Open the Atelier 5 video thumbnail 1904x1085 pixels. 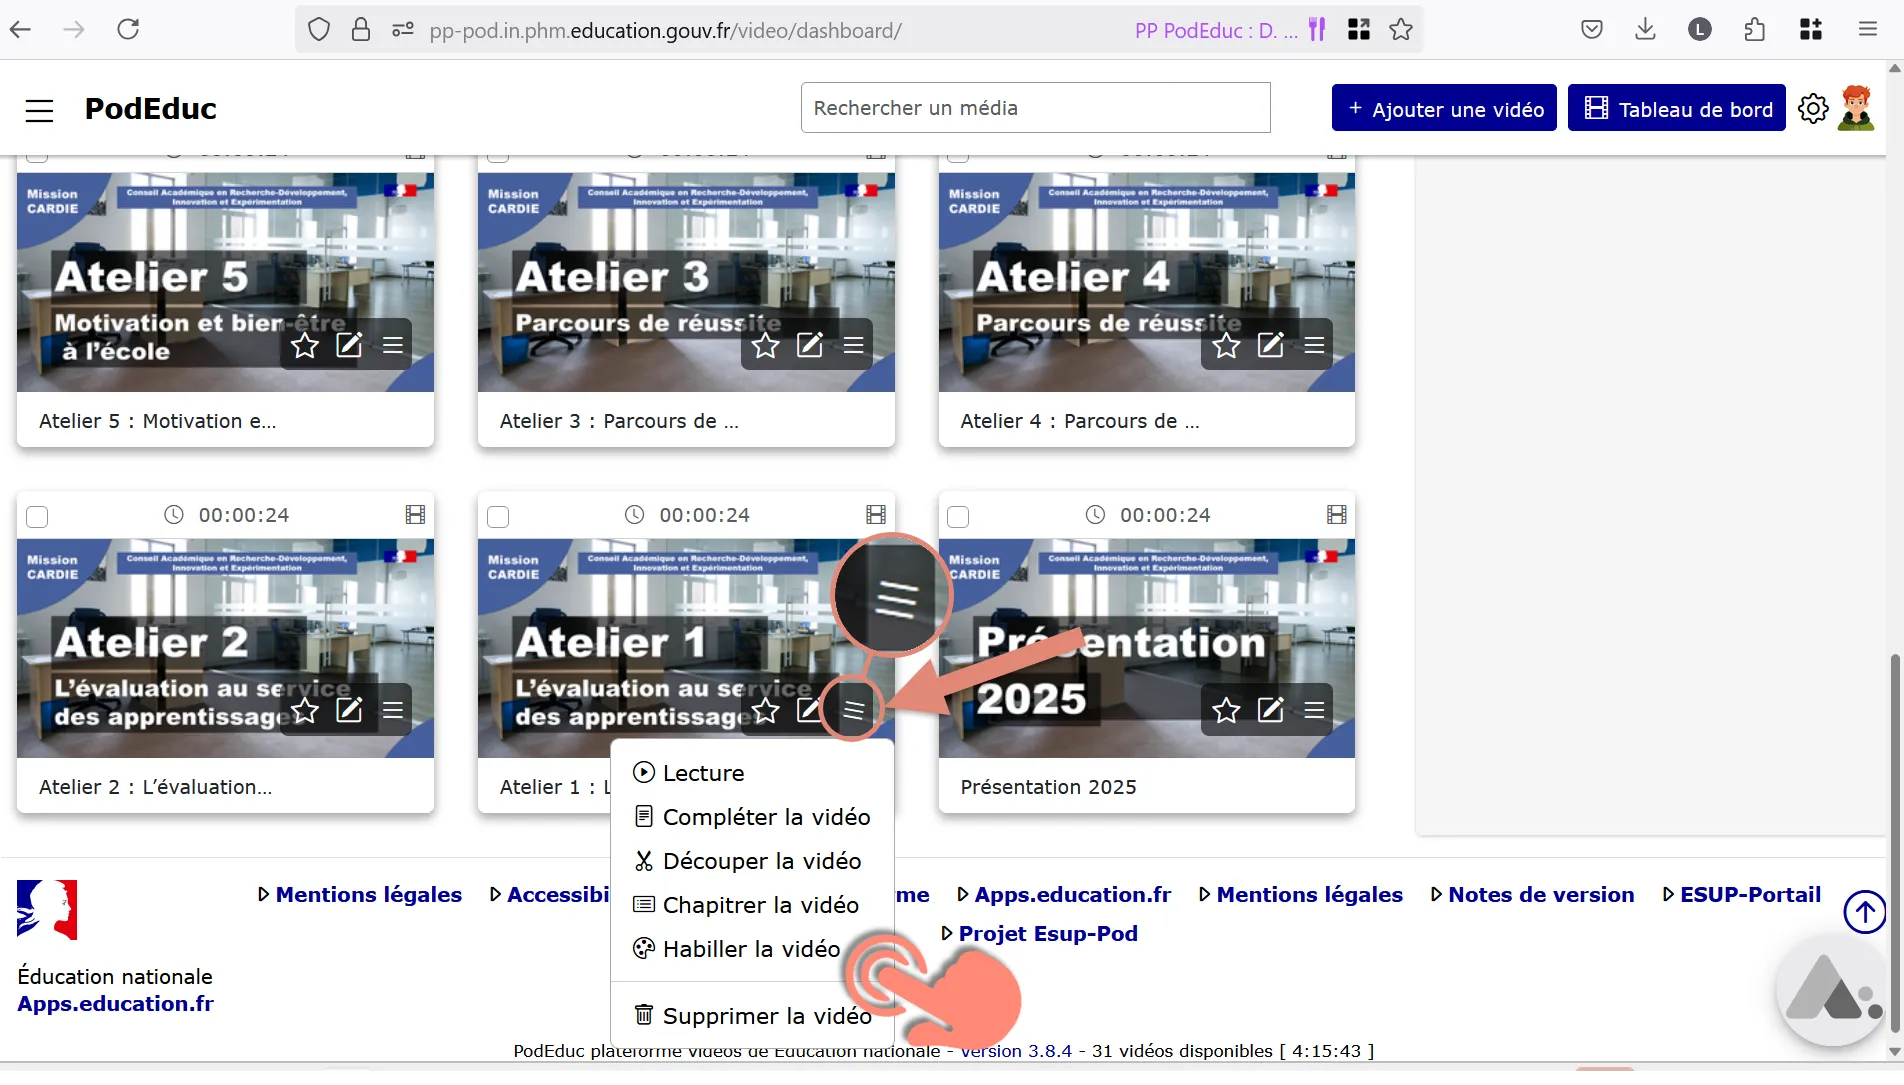coord(225,283)
